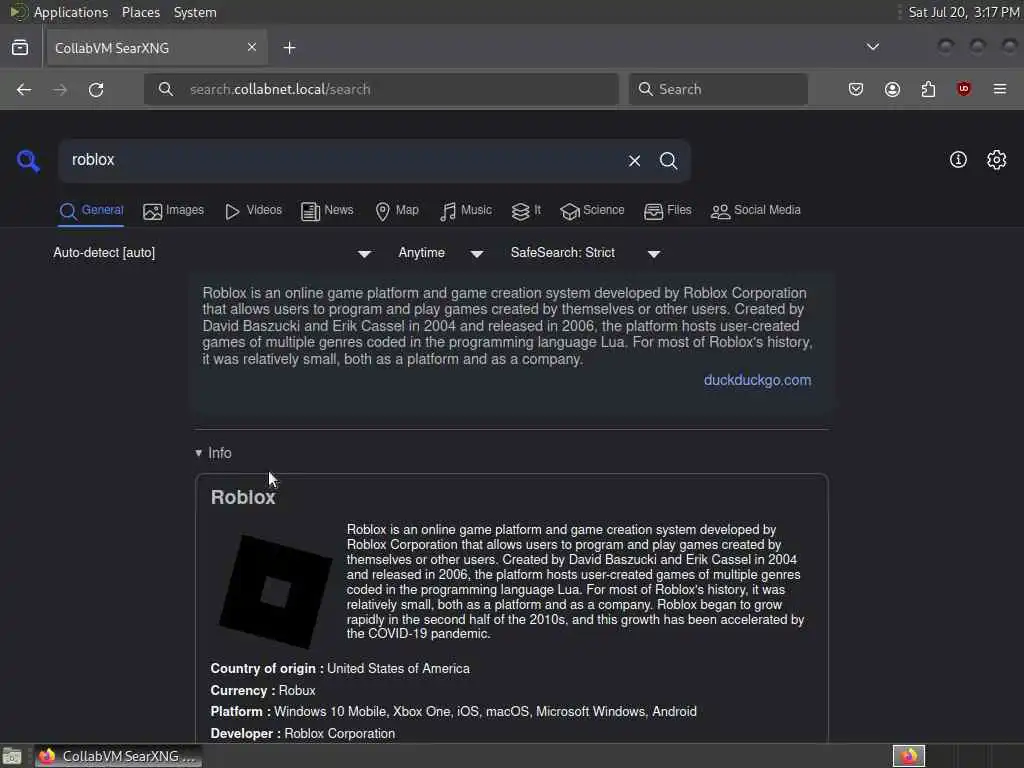
Task: Switch to the Social Media tab
Action: 756,211
